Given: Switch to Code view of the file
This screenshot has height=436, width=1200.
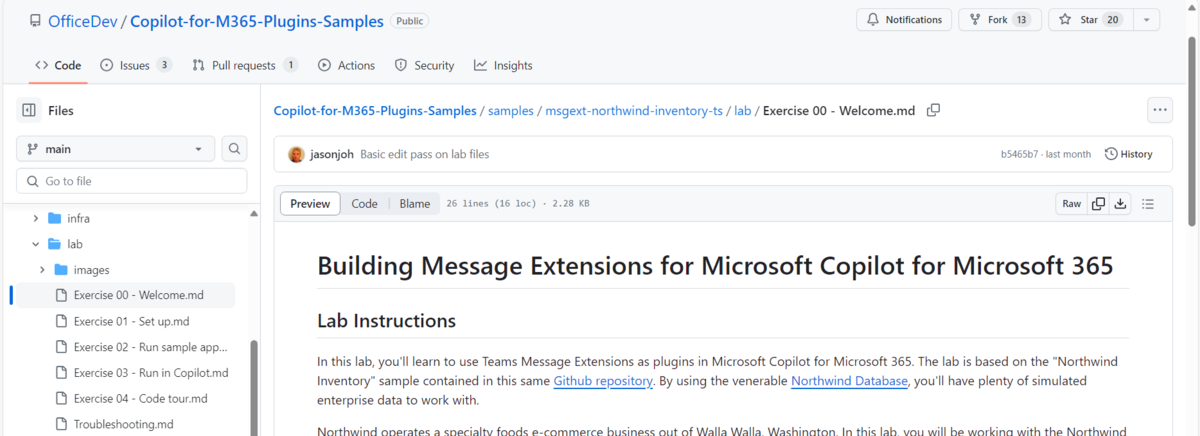Looking at the screenshot, I should tap(364, 203).
